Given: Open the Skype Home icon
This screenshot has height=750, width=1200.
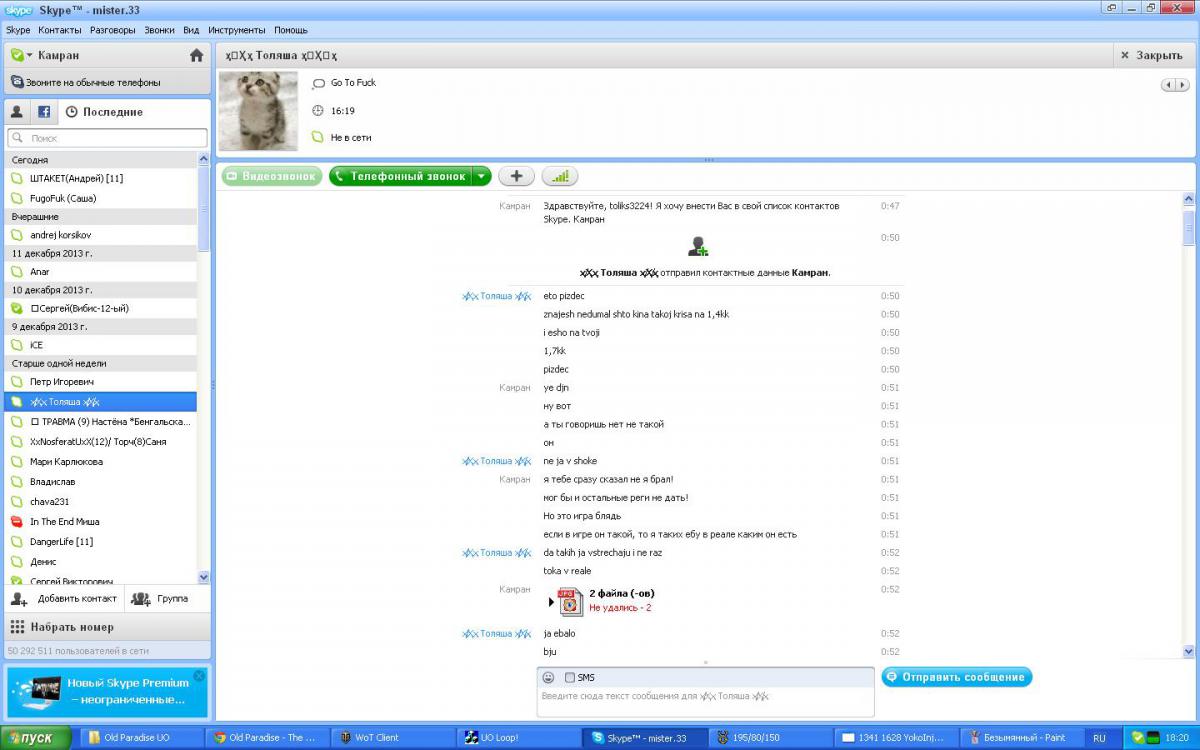Looking at the screenshot, I should (196, 55).
